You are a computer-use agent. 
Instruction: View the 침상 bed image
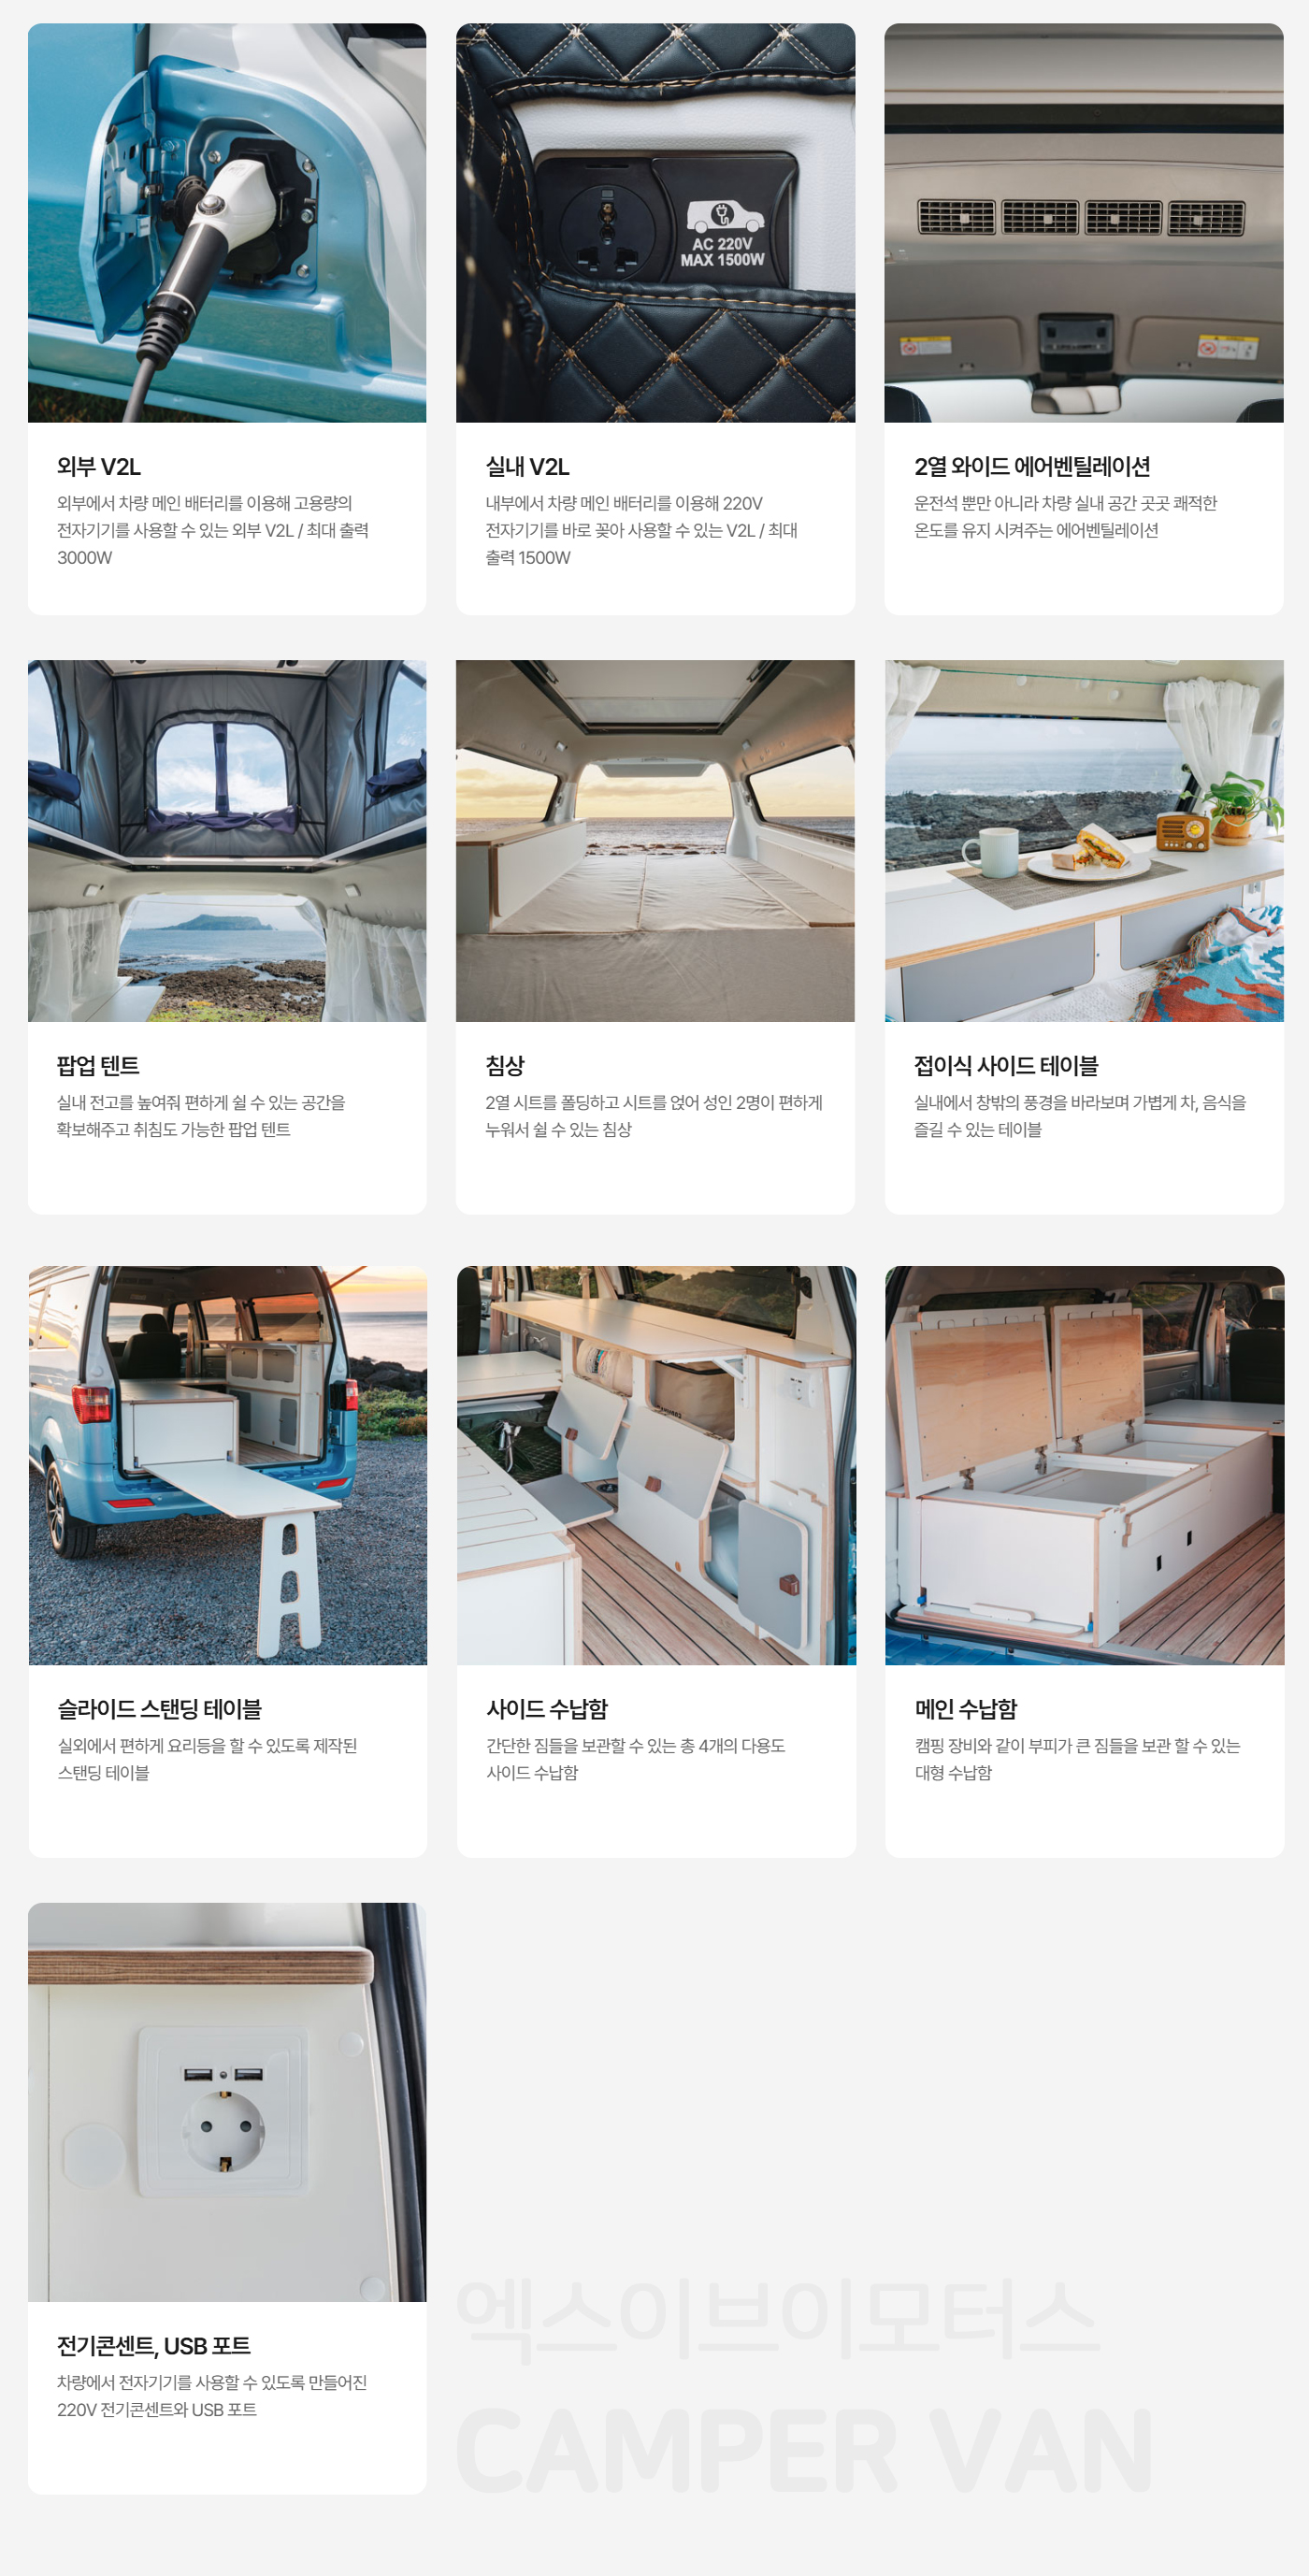[x=655, y=841]
